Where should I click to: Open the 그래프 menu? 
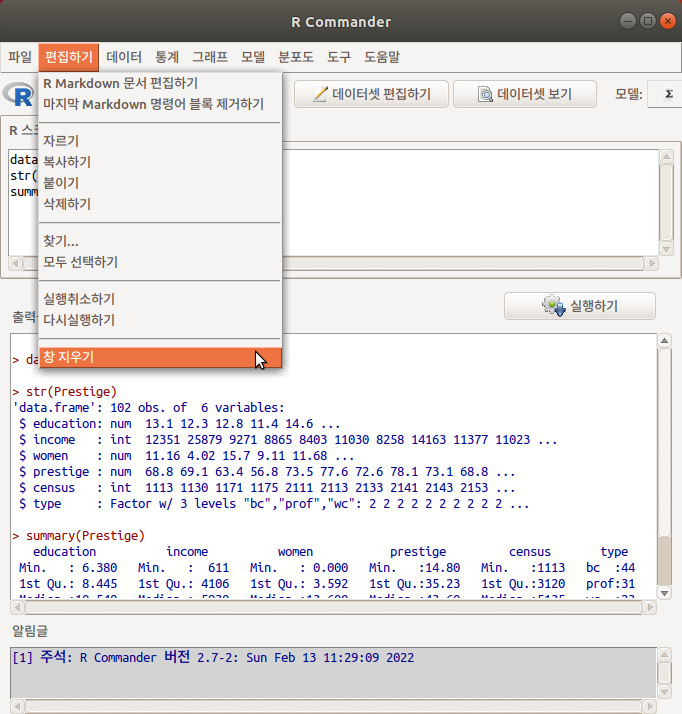click(210, 57)
